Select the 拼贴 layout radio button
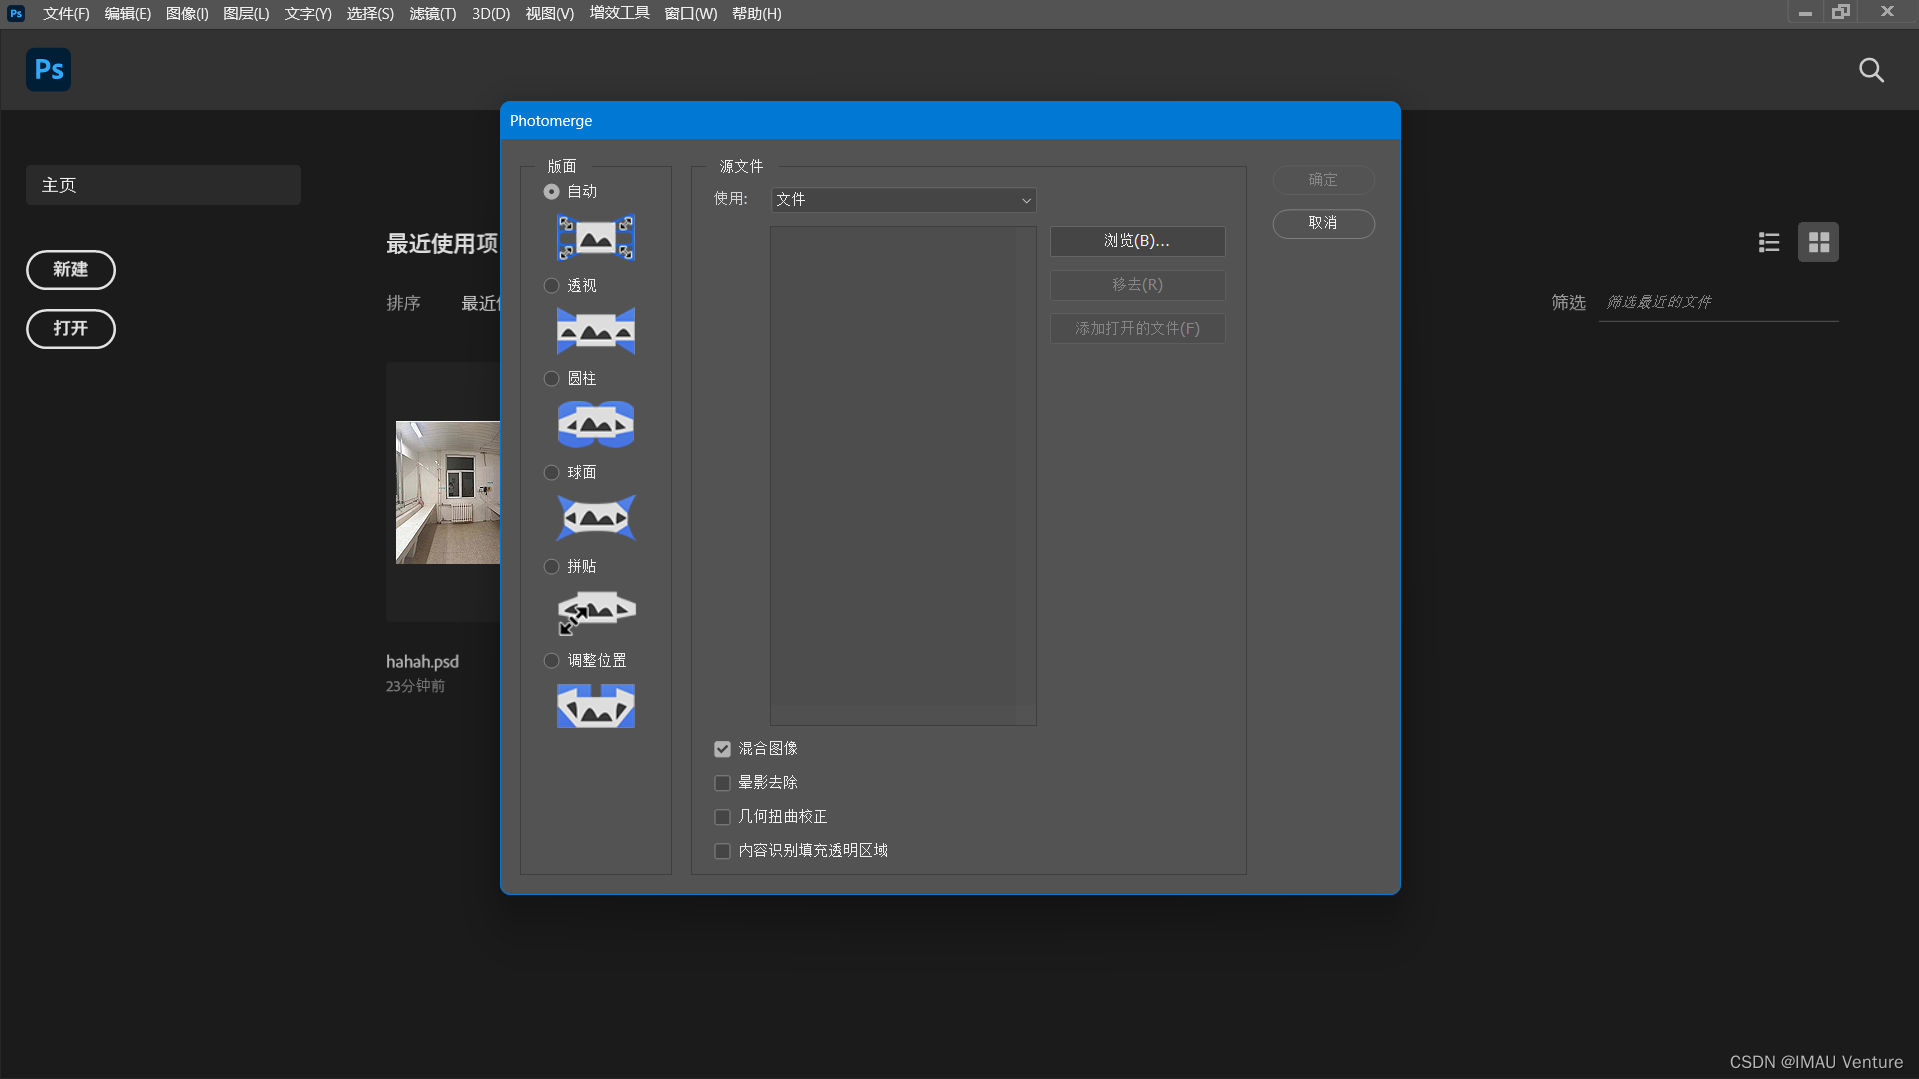The image size is (1919, 1079). [551, 566]
